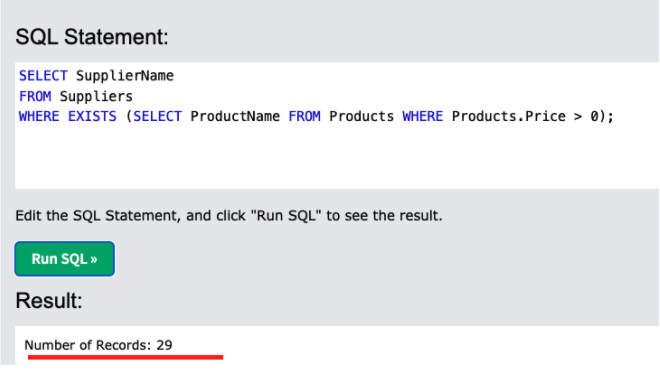Click the green Run SQL button
This screenshot has height=370, width=660.
(64, 259)
